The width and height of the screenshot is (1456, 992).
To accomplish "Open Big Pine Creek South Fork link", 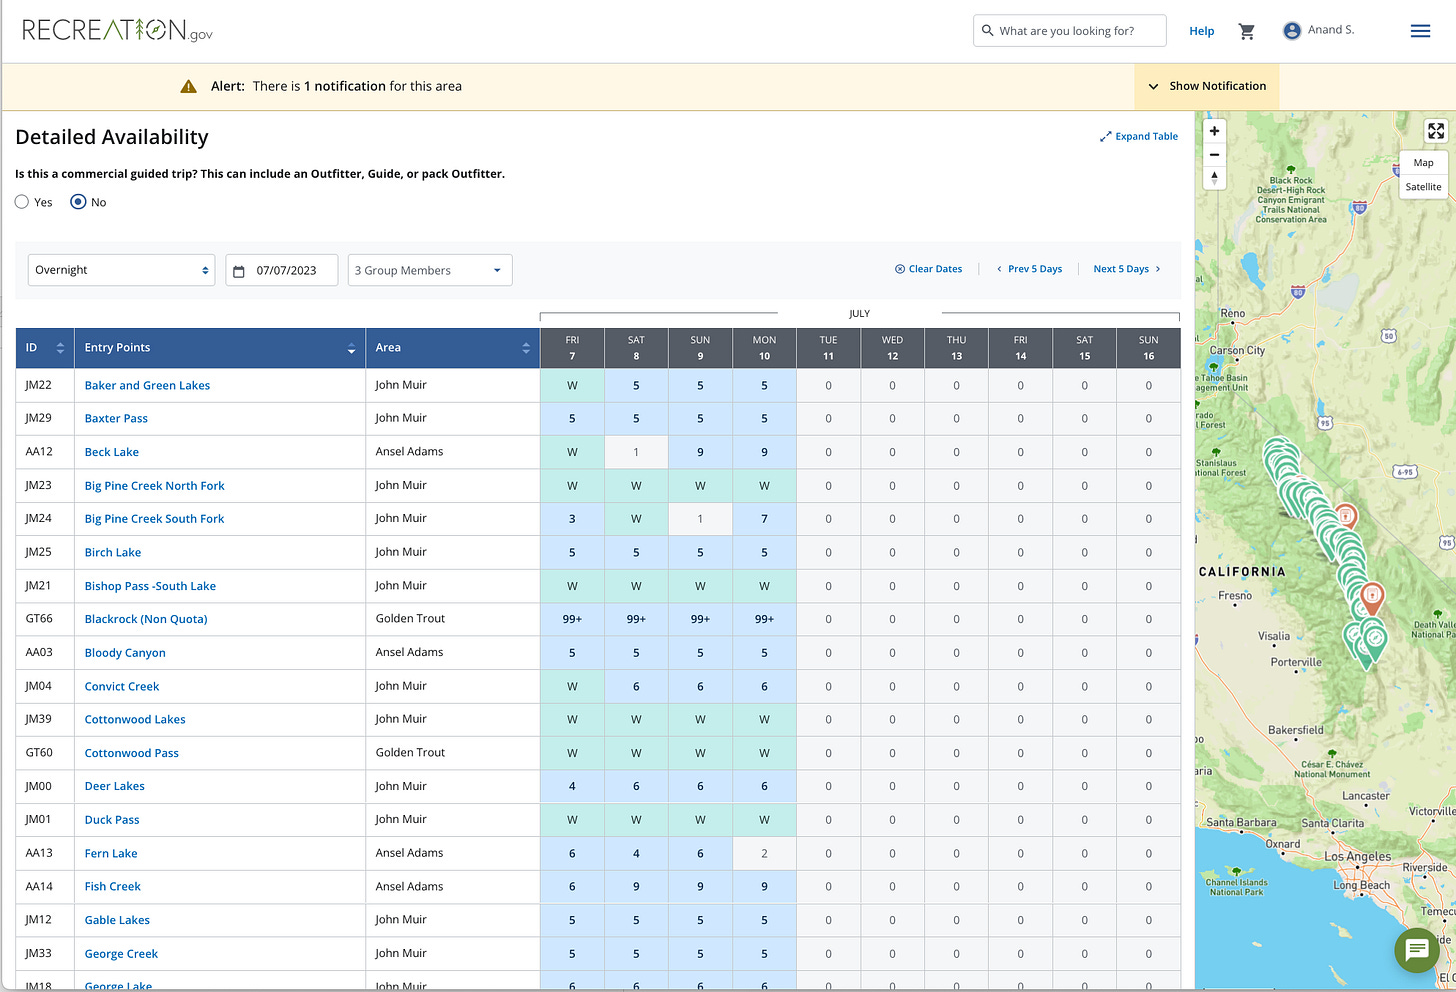I will 155,519.
